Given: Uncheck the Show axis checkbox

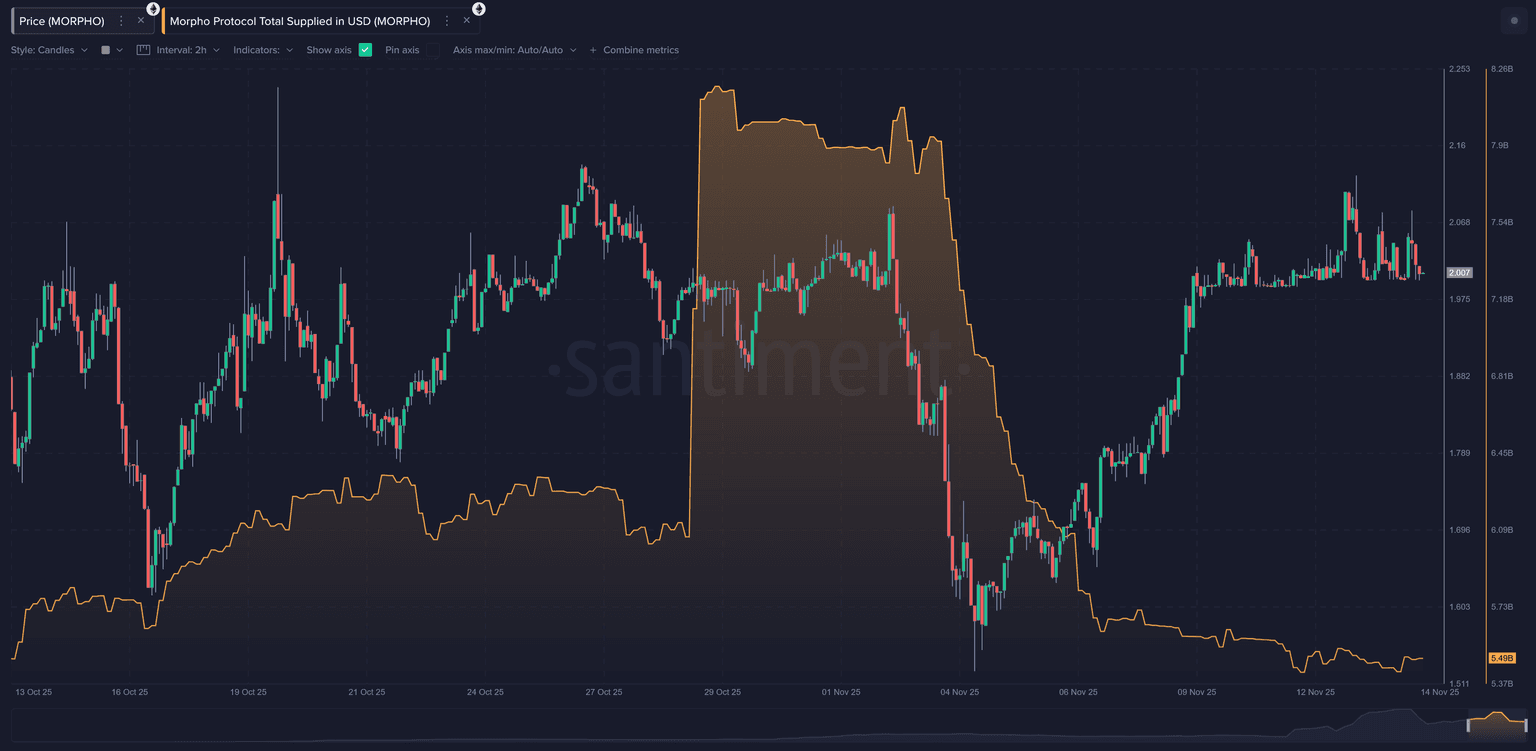Looking at the screenshot, I should [365, 50].
